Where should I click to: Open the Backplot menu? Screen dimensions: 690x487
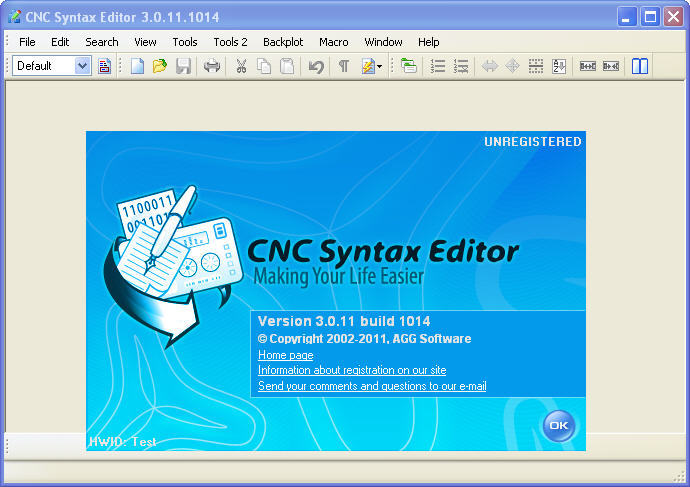(283, 42)
